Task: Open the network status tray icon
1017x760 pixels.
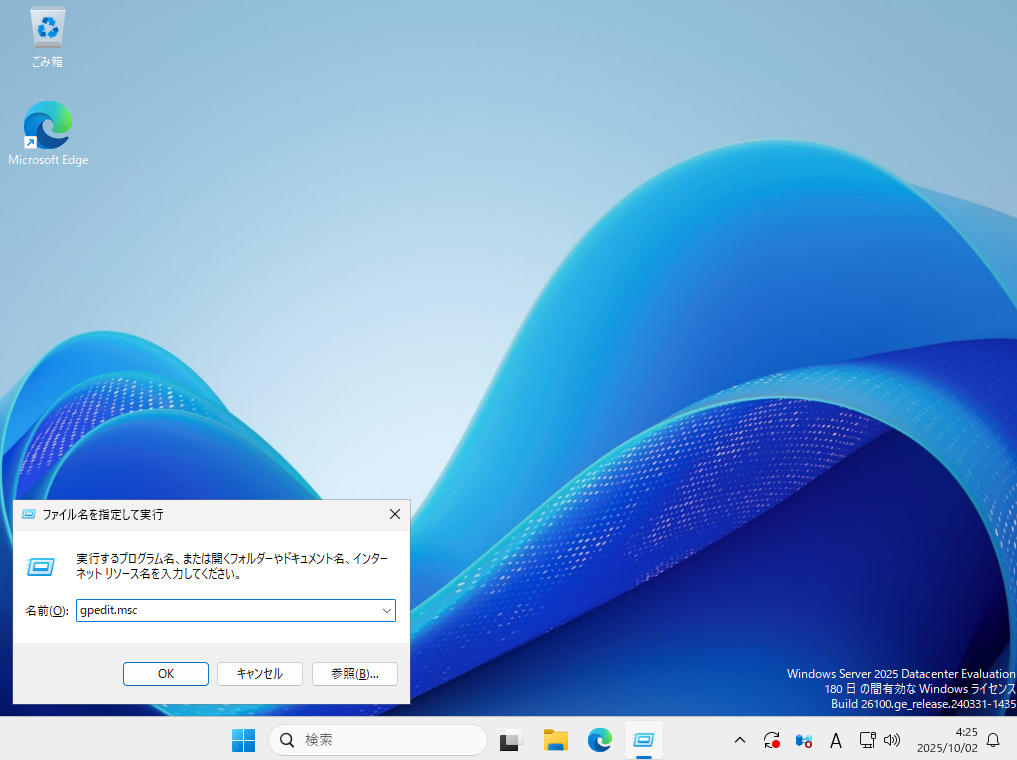Action: tap(867, 740)
